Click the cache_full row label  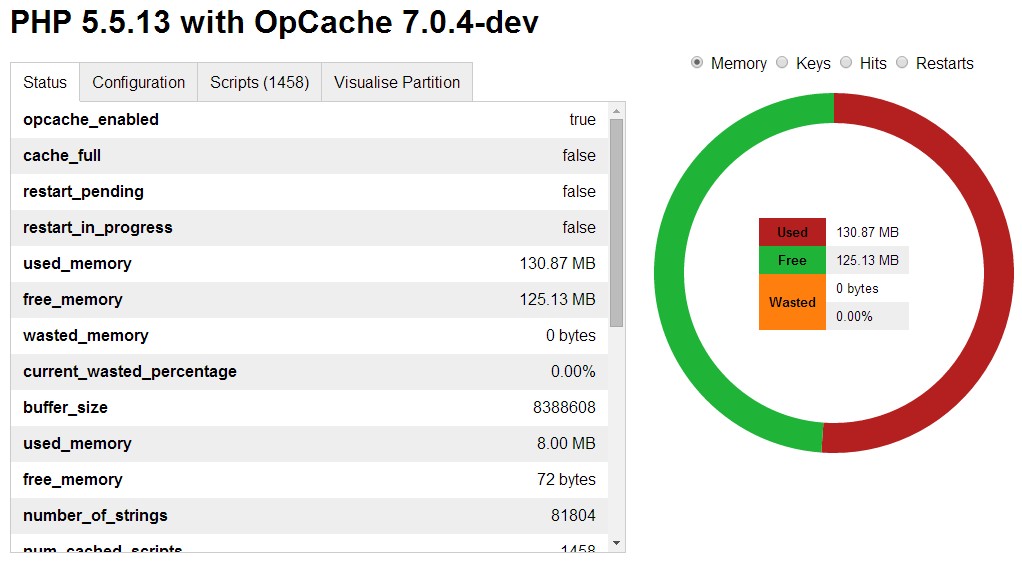(62, 155)
